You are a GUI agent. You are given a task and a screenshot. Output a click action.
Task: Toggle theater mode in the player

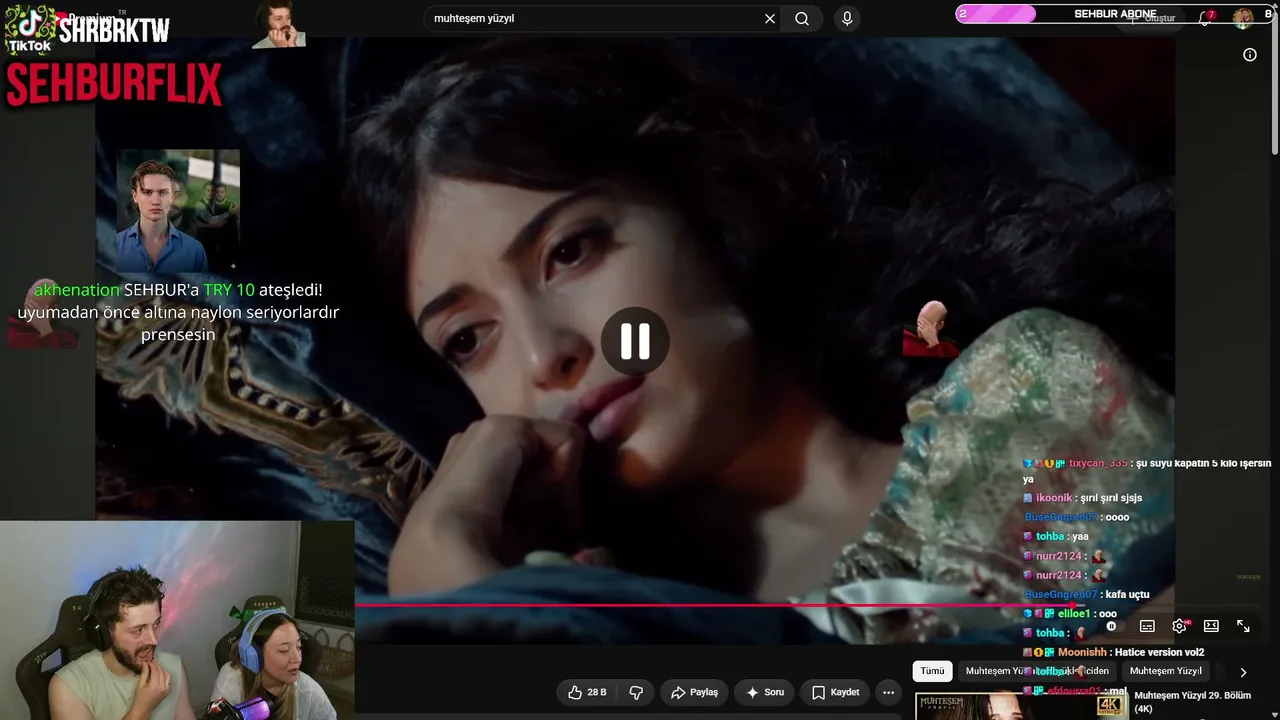pos(1211,626)
